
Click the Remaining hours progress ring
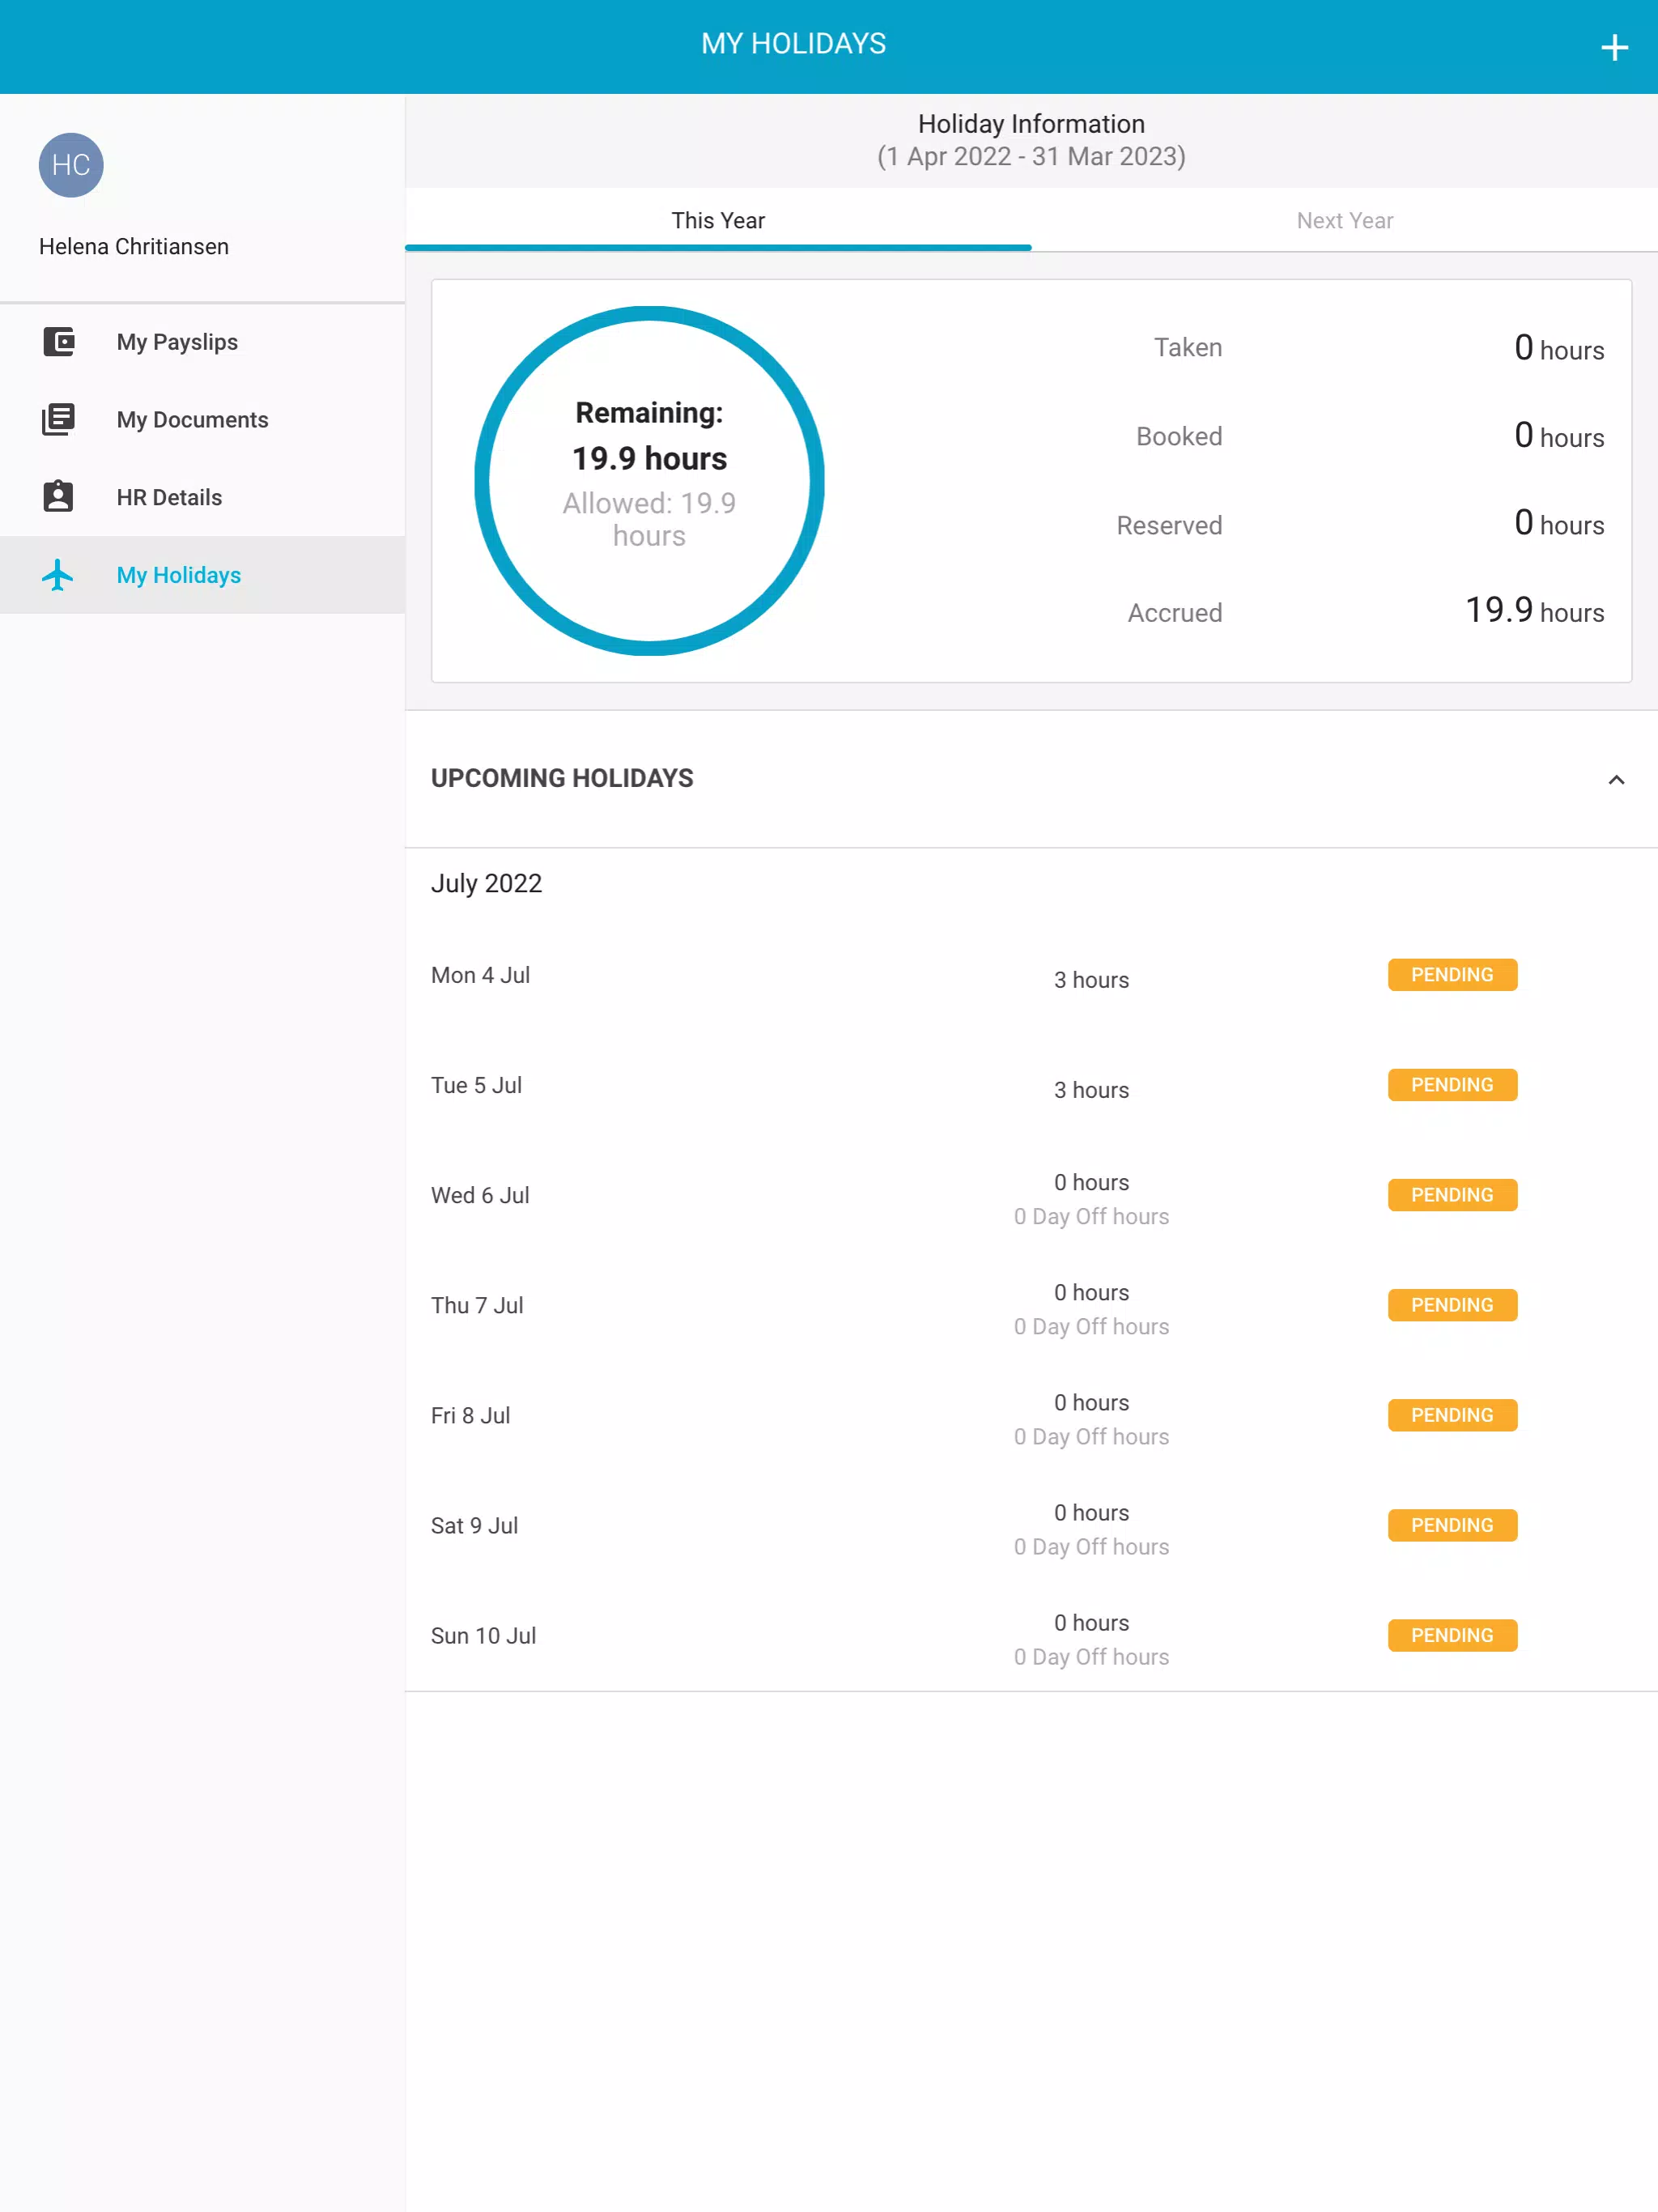point(649,481)
